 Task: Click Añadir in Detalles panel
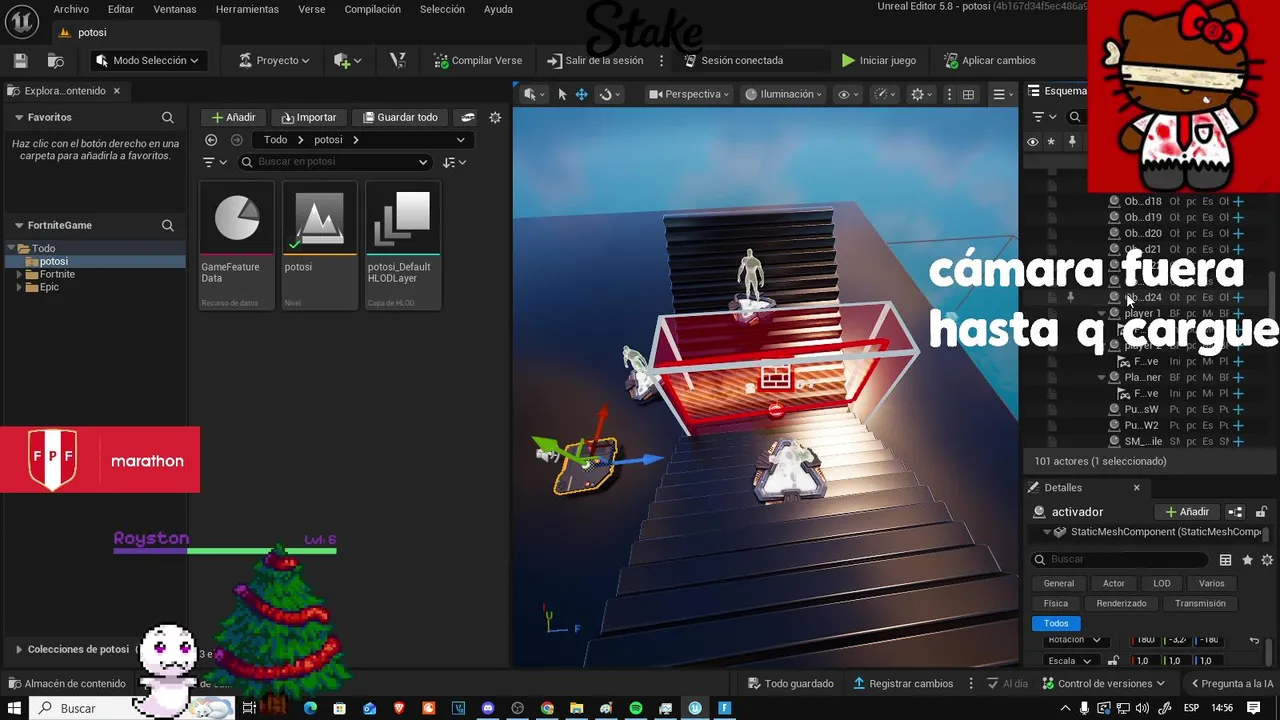[1187, 512]
